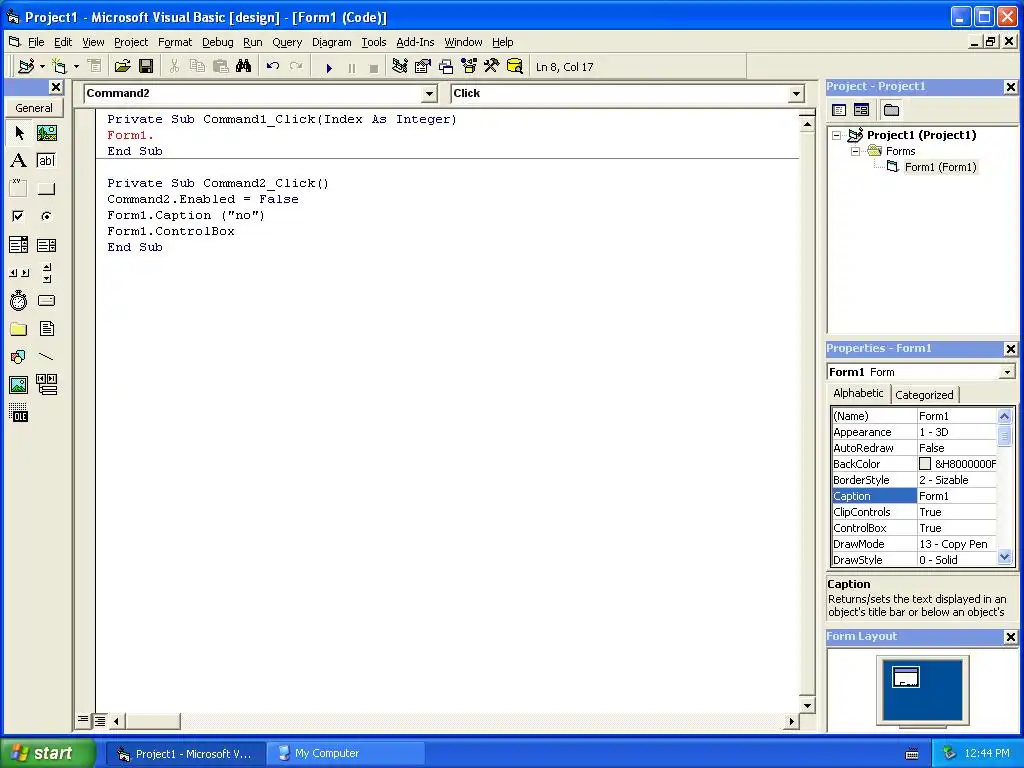Open the Object Browser from the toolbar
Image resolution: width=1024 pixels, height=768 pixels.
469,66
